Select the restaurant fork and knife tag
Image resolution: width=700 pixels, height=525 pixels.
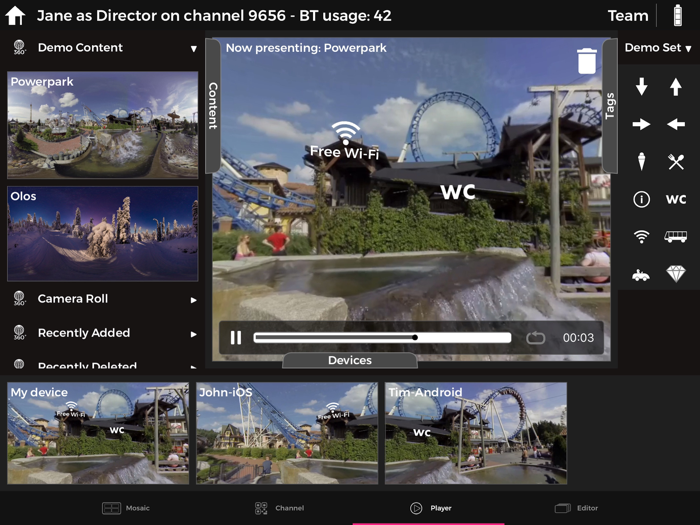(676, 162)
